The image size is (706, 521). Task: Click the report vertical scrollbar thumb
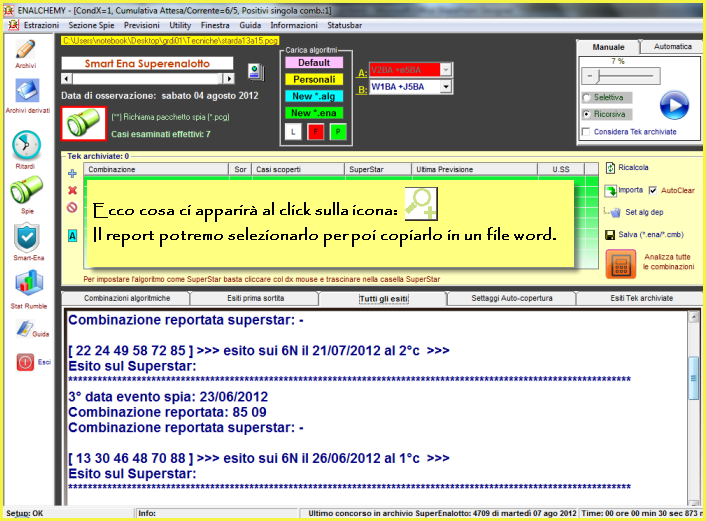(x=693, y=378)
